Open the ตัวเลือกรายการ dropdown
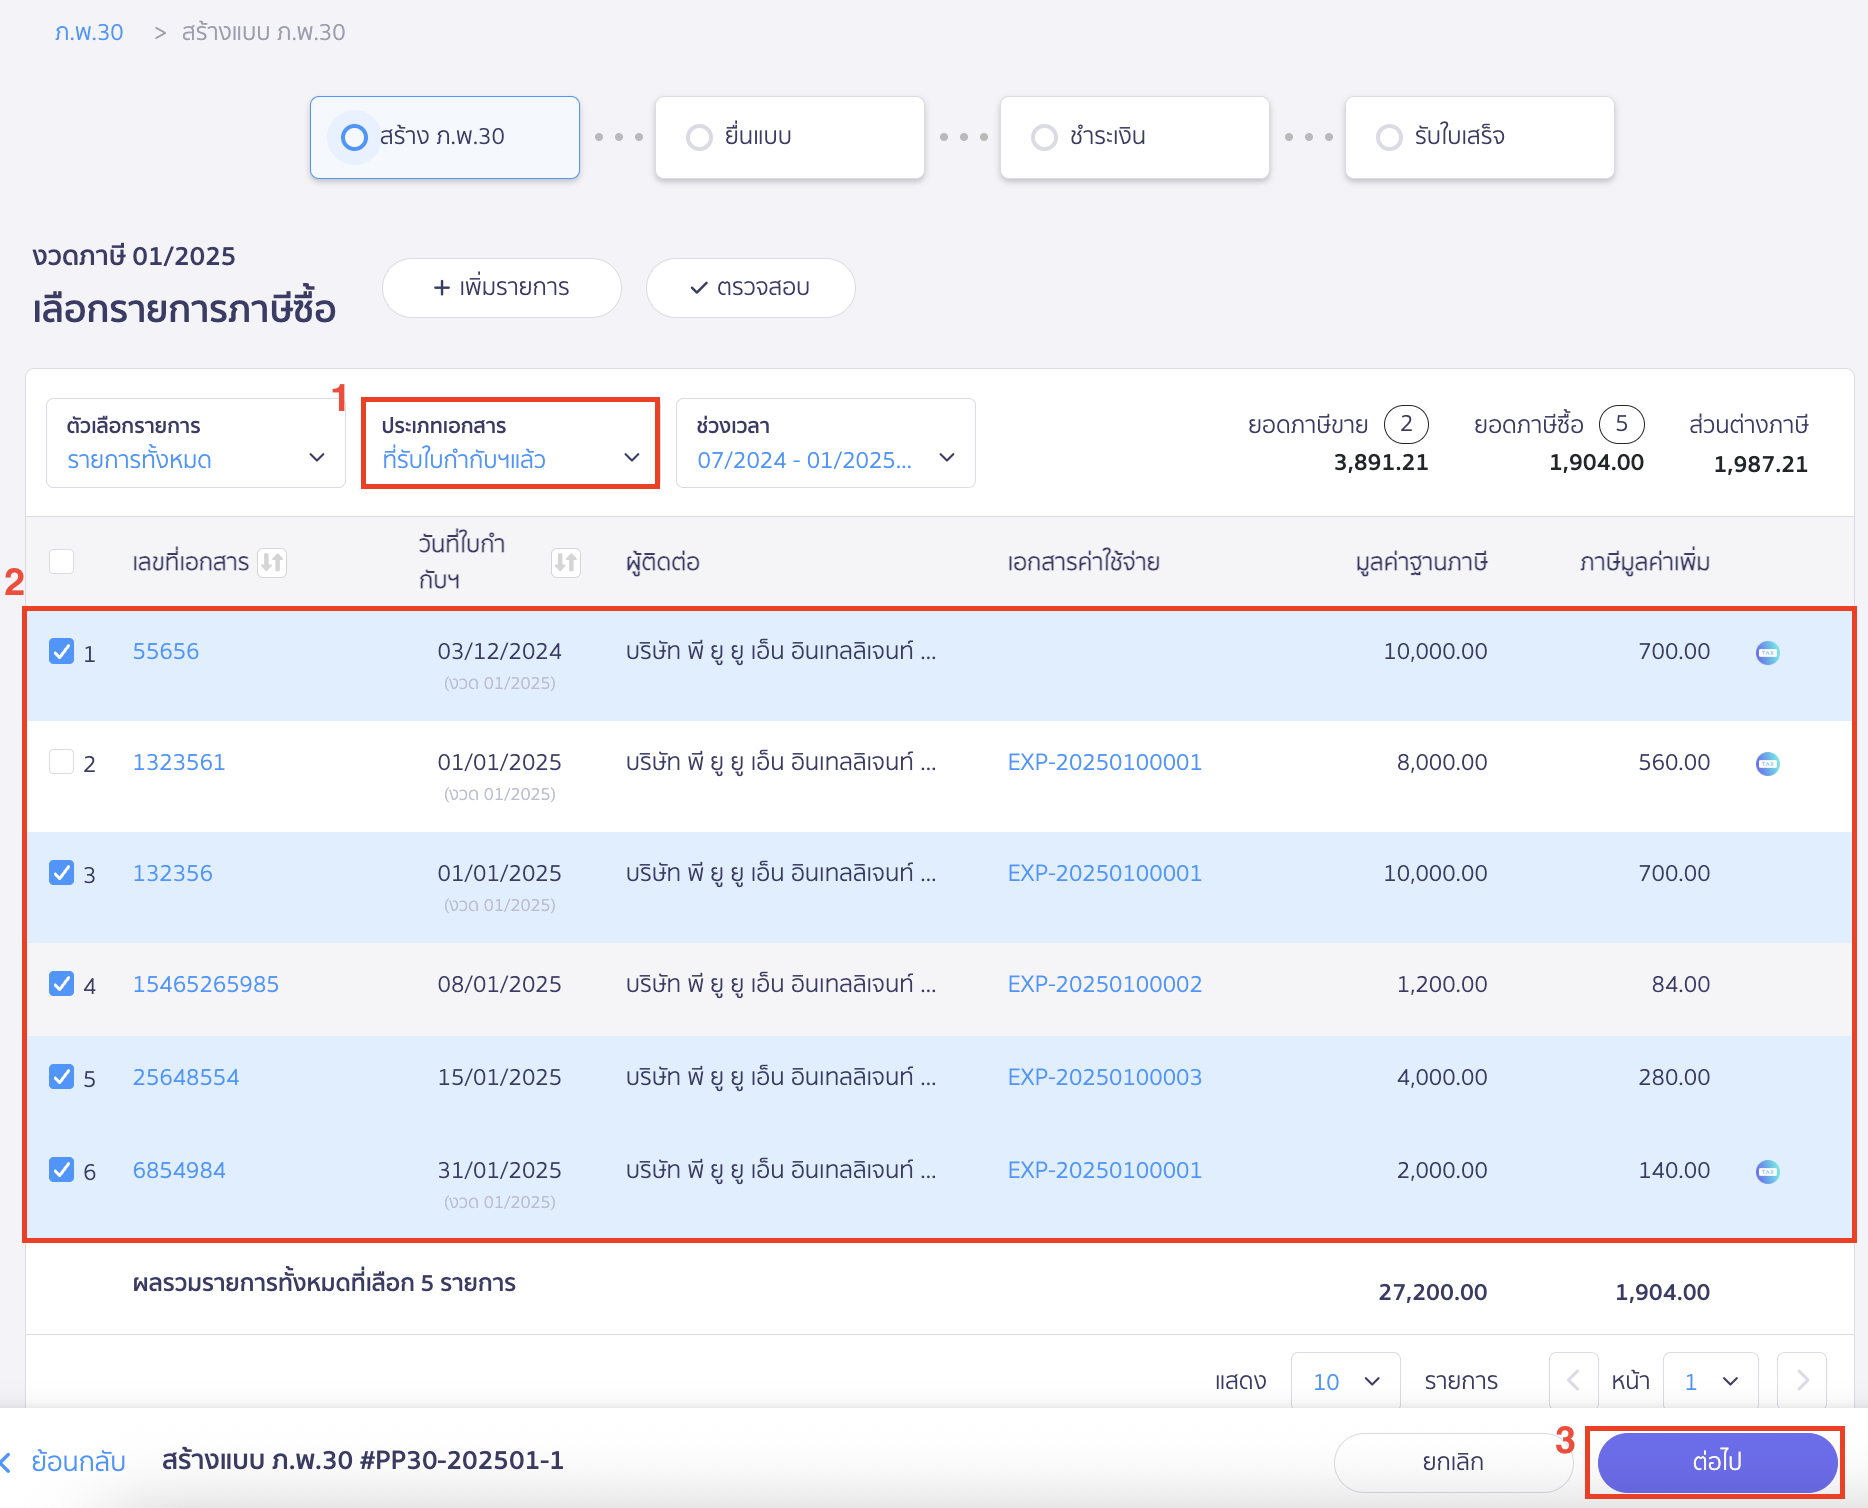Image resolution: width=1868 pixels, height=1508 pixels. click(196, 443)
